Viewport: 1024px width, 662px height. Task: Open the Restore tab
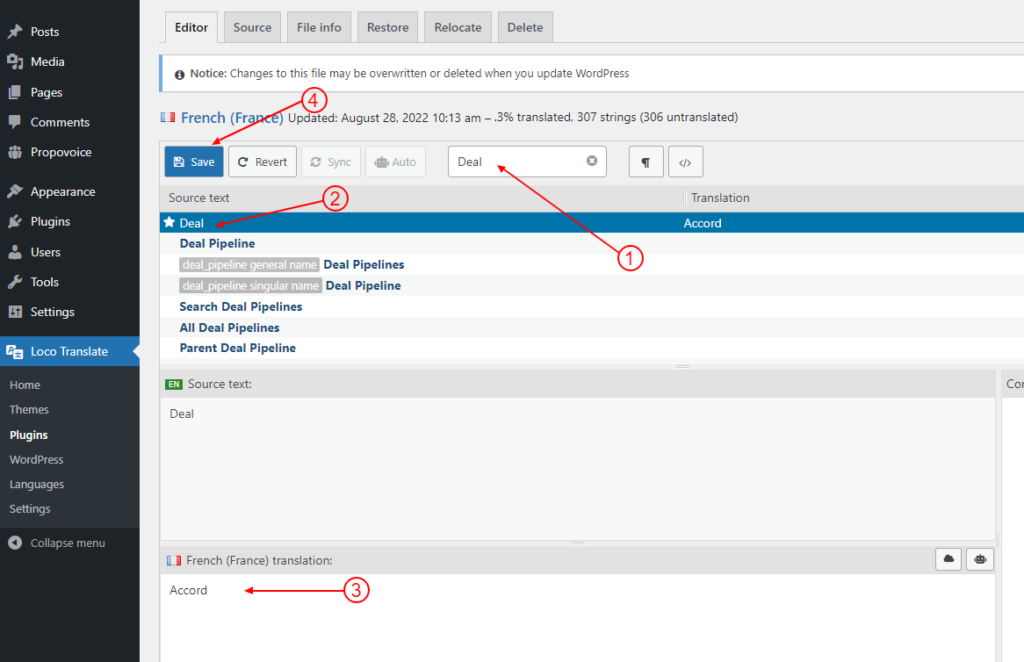[387, 27]
